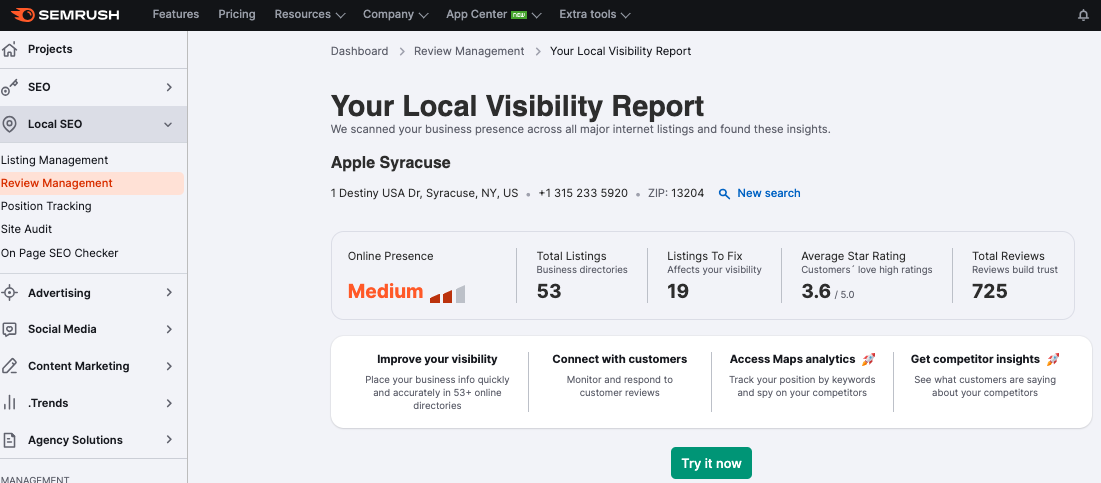Viewport: 1101px width, 483px height.
Task: Click the Agency Solutions document icon
Action: (x=9, y=440)
